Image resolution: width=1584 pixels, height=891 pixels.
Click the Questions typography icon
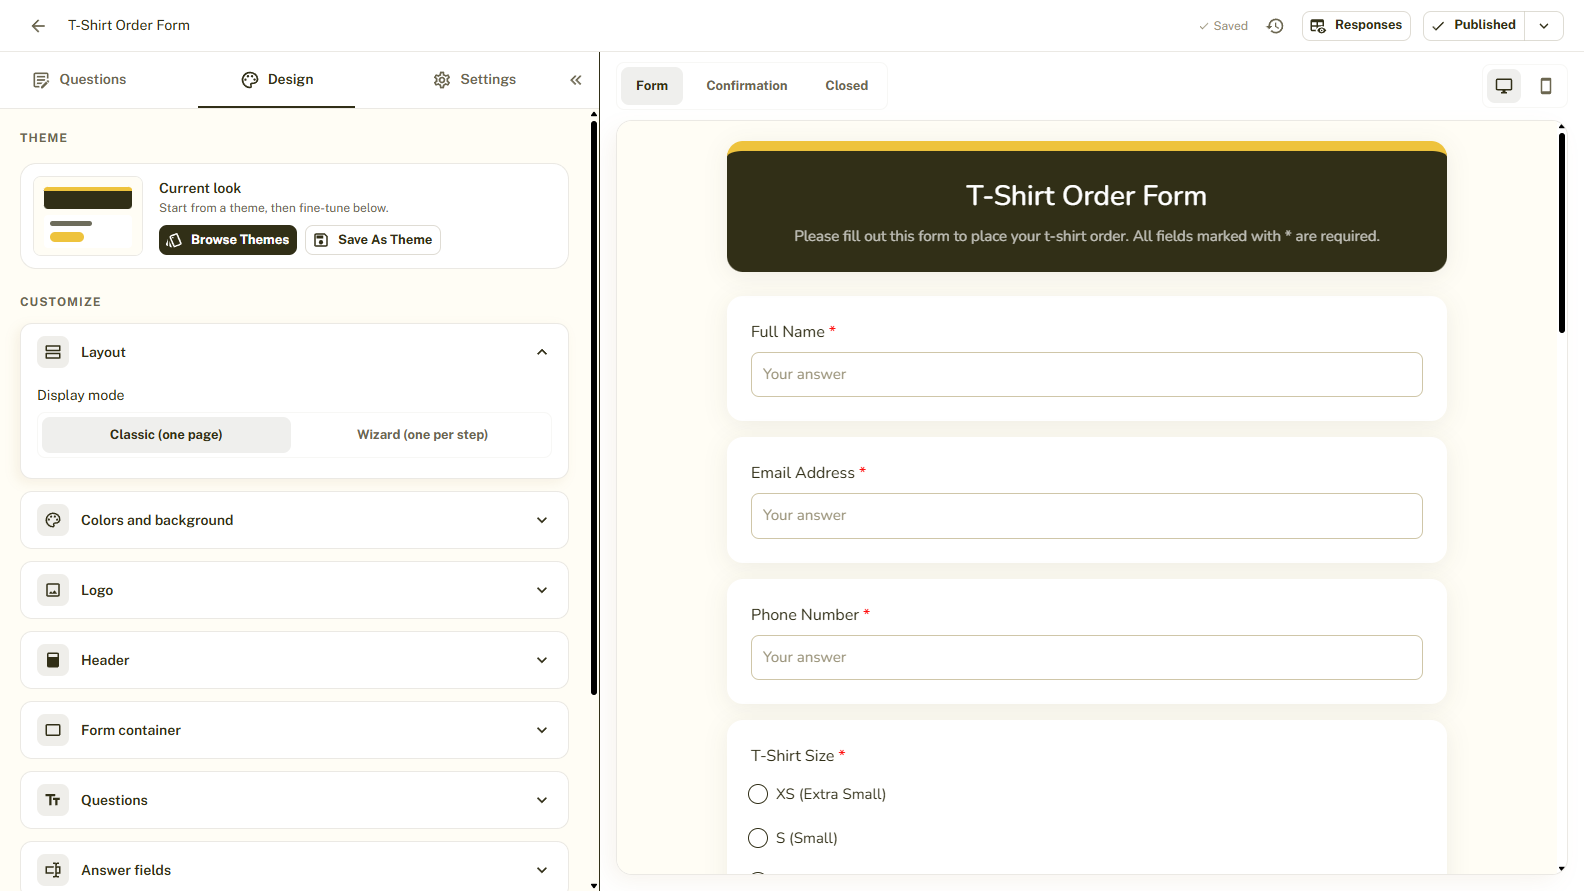pos(53,800)
